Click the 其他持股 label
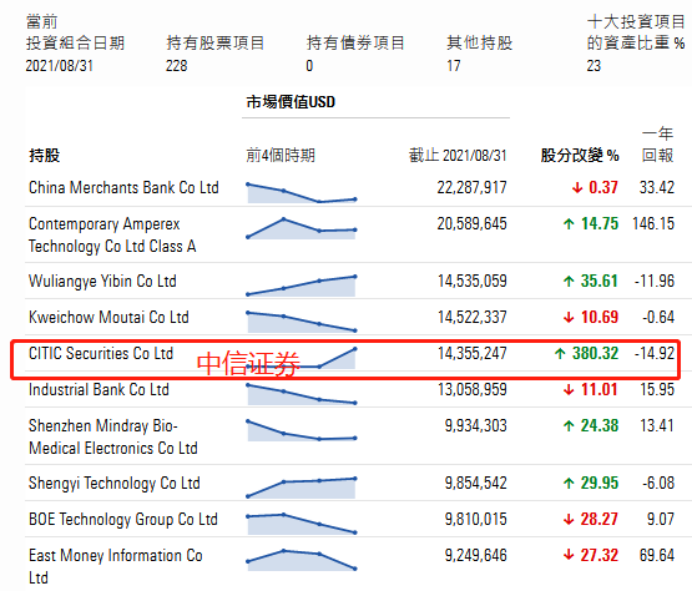The height and width of the screenshot is (592, 693). click(480, 43)
